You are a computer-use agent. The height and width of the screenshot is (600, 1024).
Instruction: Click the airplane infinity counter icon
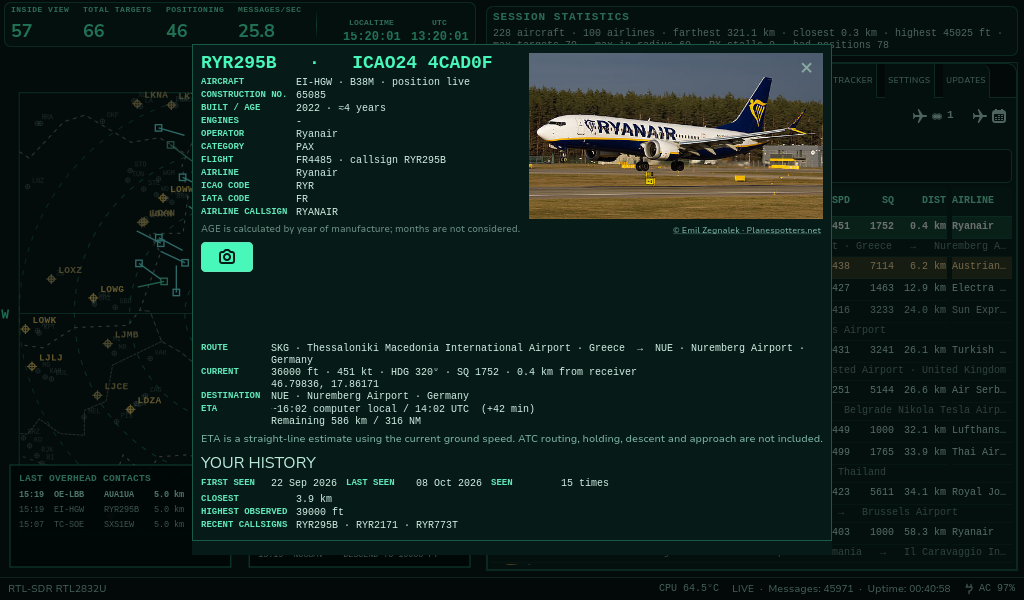click(x=933, y=116)
